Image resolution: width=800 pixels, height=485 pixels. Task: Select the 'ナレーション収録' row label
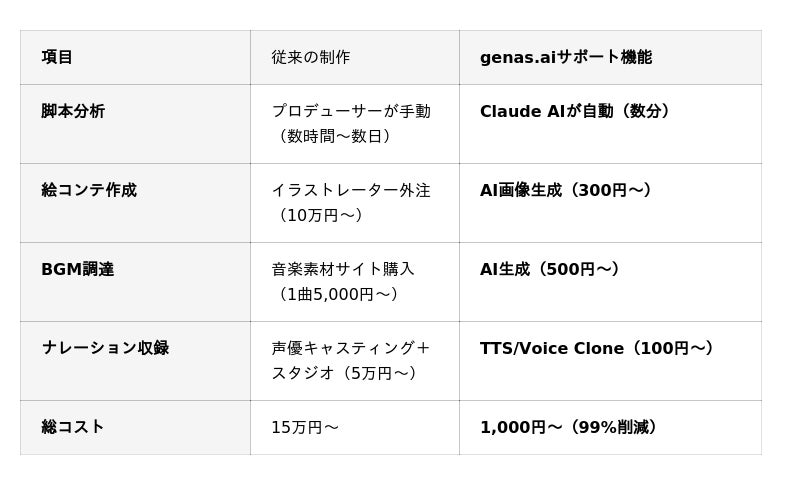tap(105, 348)
